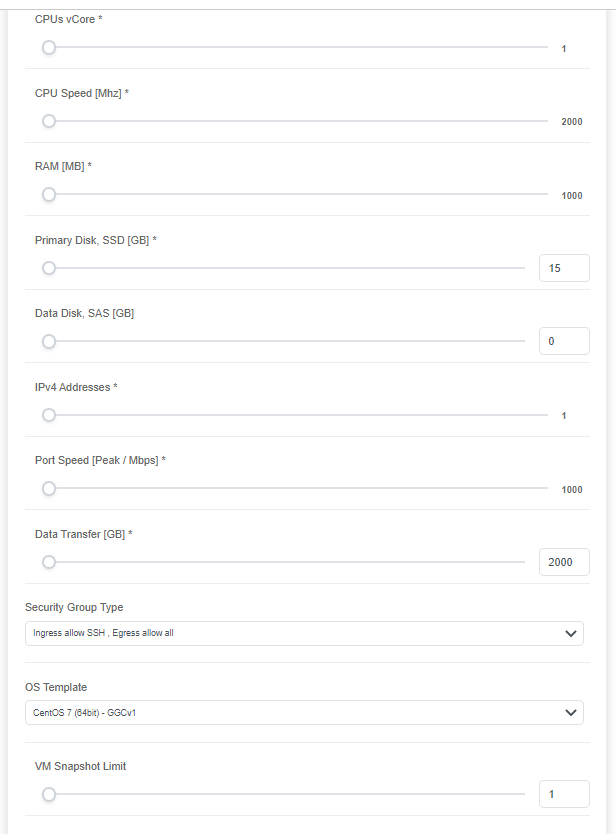Open the Security Group Type dropdown
The image size is (616, 834).
pyautogui.click(x=304, y=633)
